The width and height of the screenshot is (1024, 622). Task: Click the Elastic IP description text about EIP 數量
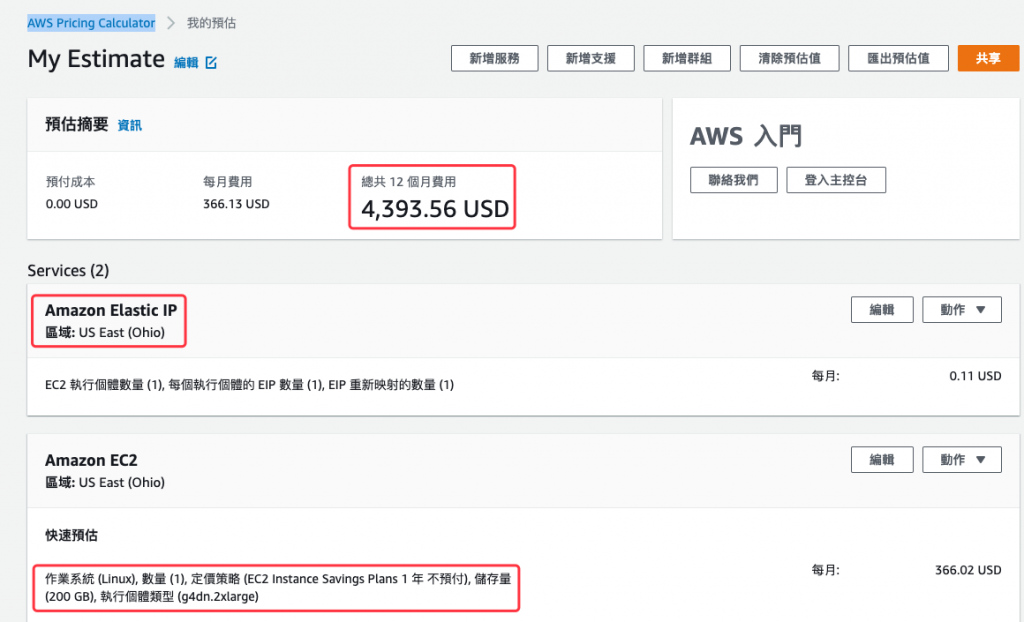(249, 385)
